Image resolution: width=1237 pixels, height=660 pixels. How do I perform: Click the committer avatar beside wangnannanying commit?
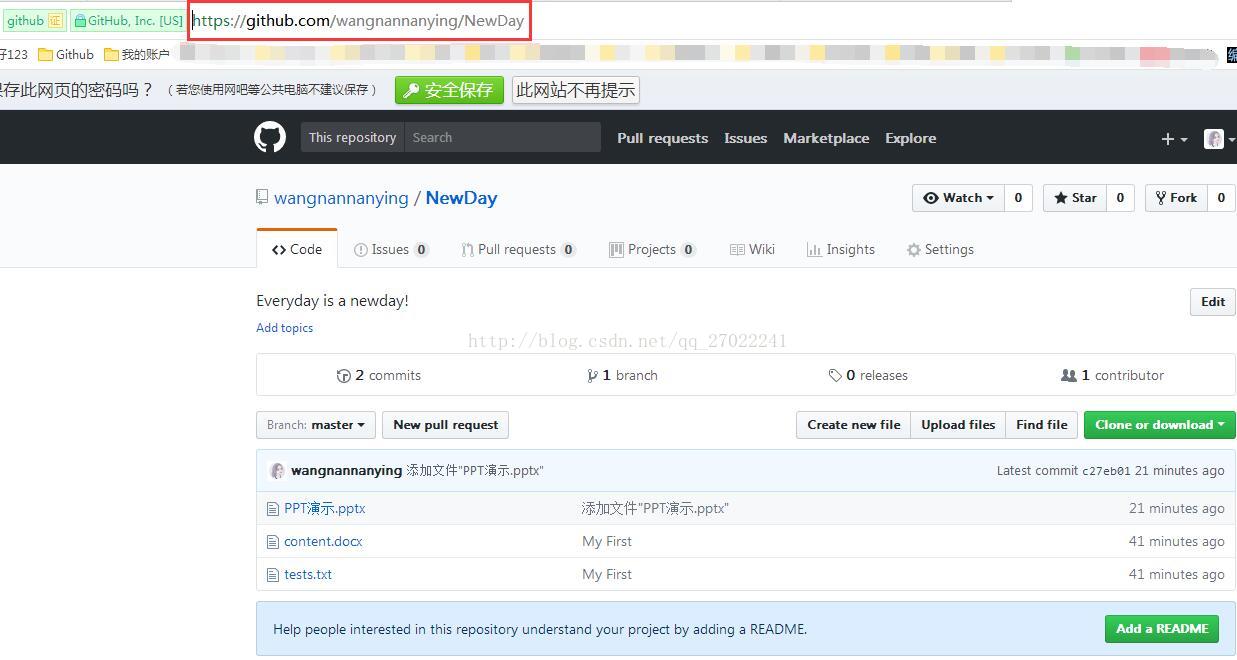pyautogui.click(x=277, y=470)
